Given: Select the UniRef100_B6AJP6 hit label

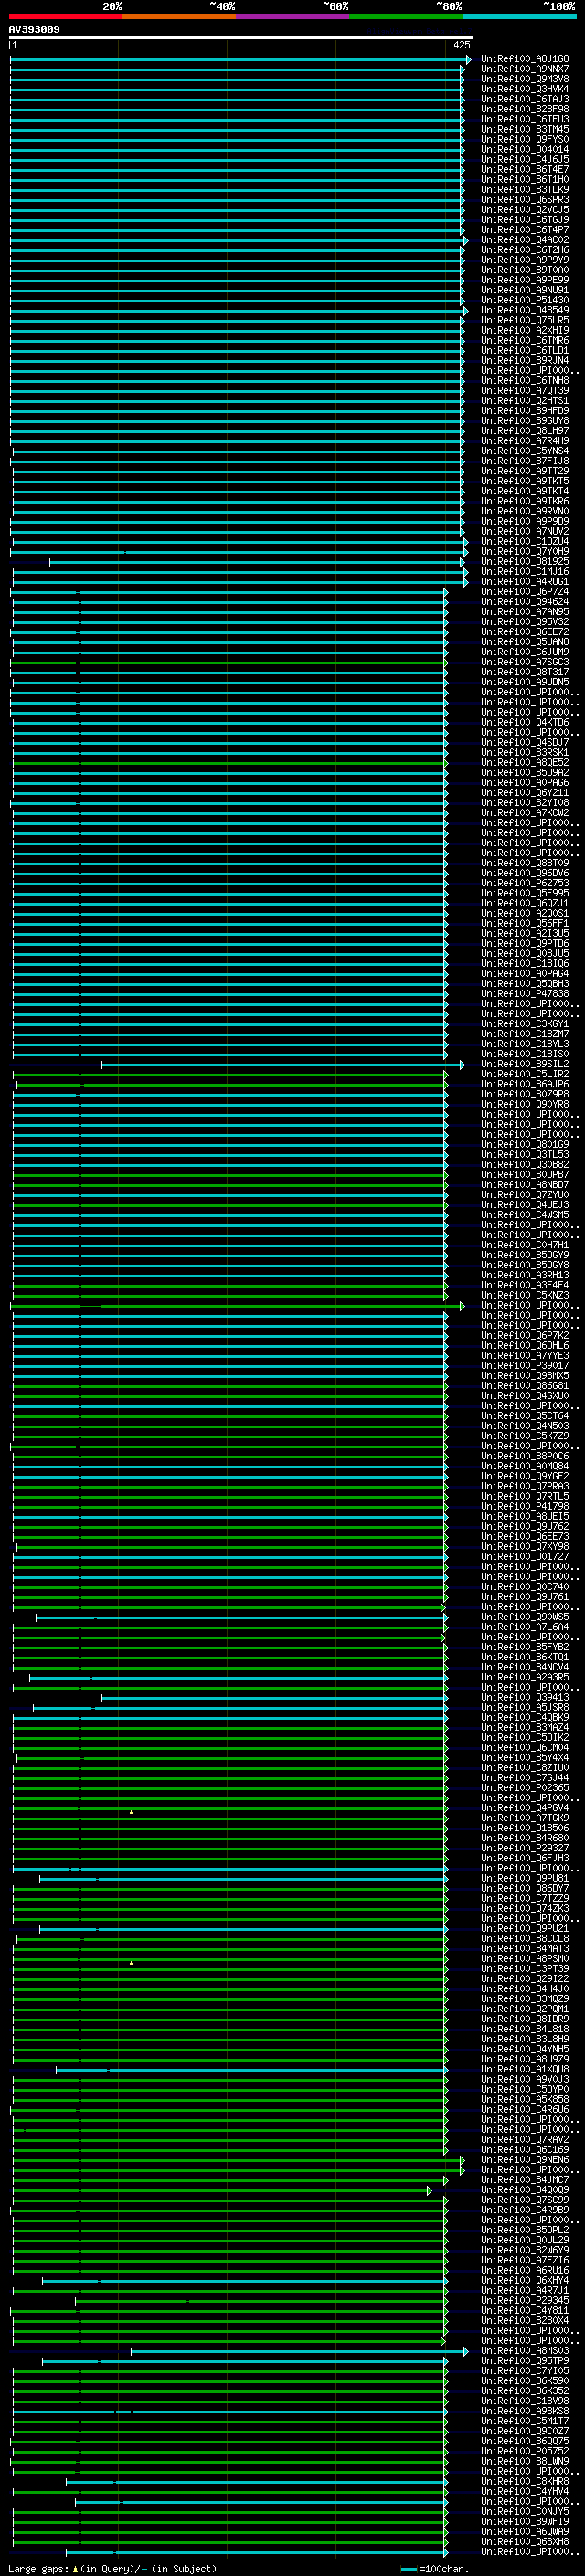Looking at the screenshot, I should click(x=524, y=1085).
